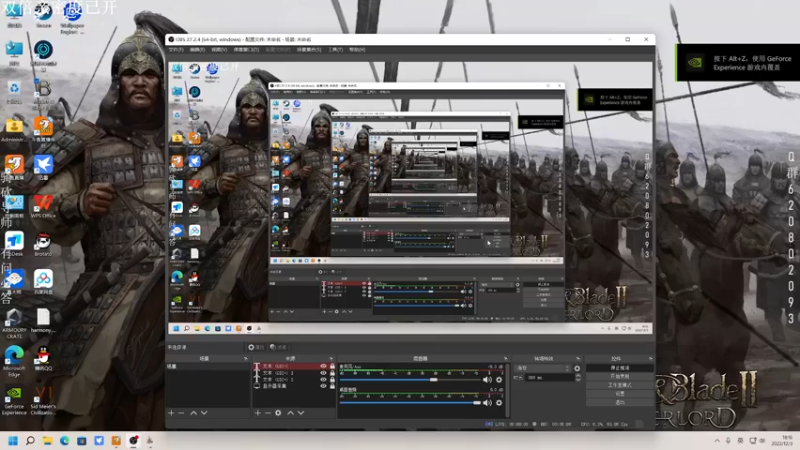
Task: Launch WPS Office desktop shortcut
Action: tap(43, 207)
